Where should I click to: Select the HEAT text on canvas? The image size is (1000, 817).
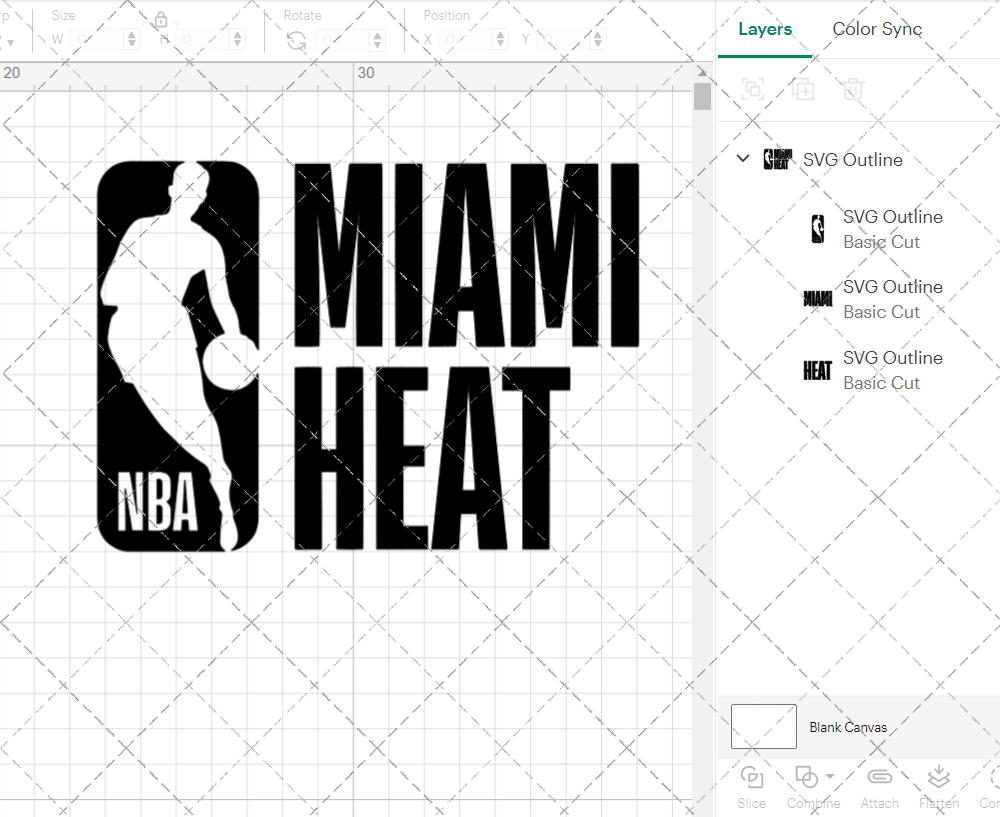(x=432, y=459)
